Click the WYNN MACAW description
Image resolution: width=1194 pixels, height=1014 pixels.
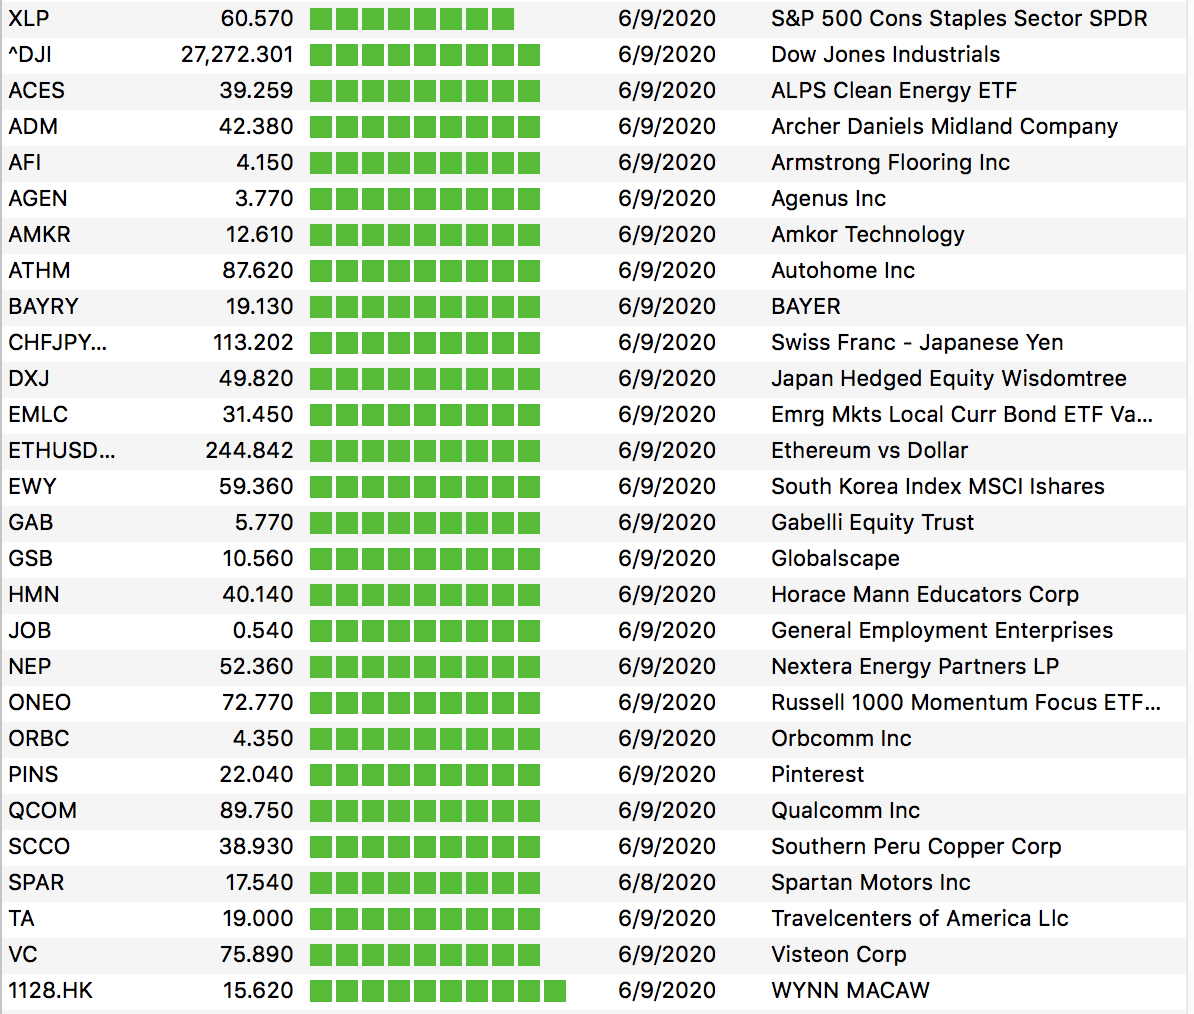tap(850, 990)
